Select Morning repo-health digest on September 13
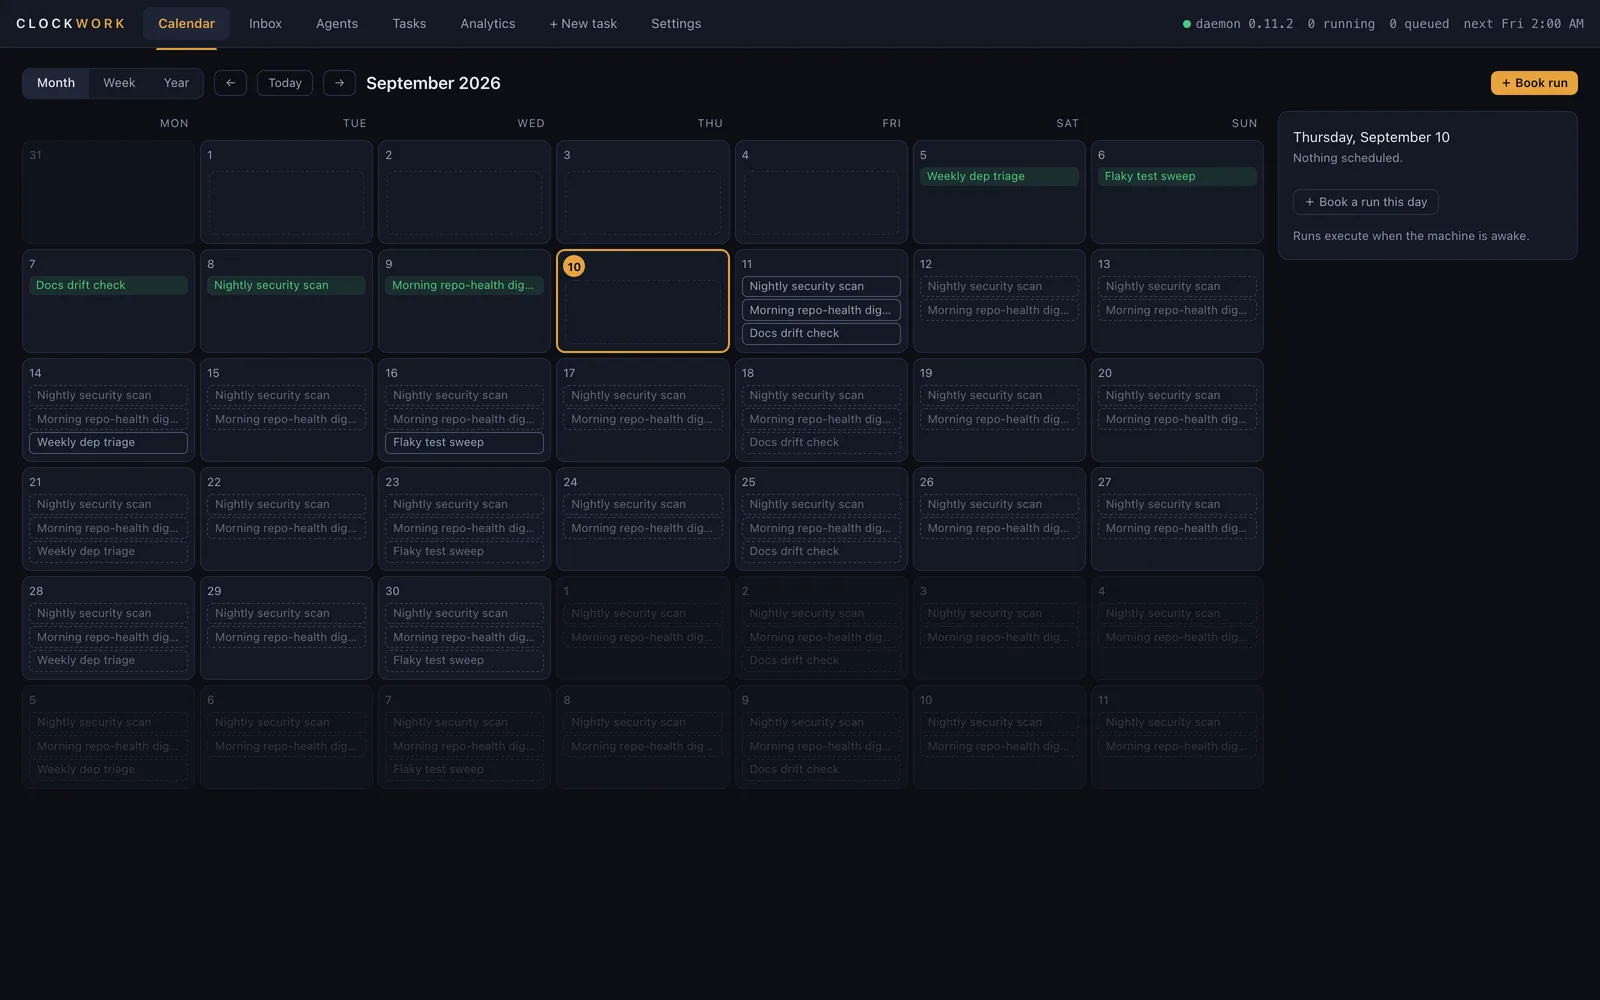Viewport: 1600px width, 1000px height. pyautogui.click(x=1177, y=310)
